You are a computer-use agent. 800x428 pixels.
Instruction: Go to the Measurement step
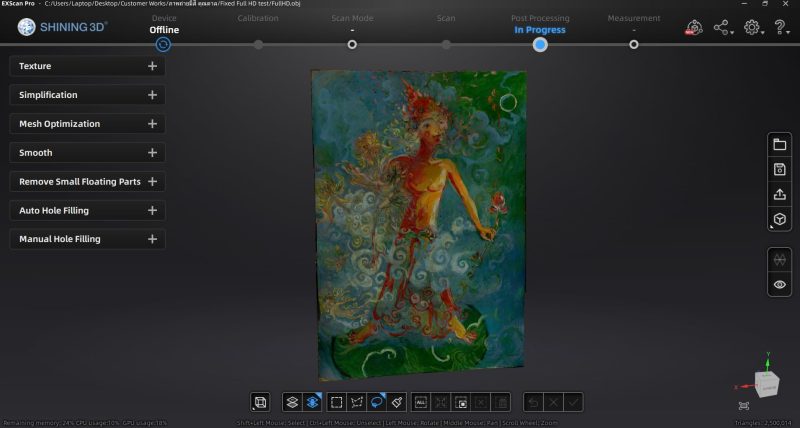[x=634, y=18]
